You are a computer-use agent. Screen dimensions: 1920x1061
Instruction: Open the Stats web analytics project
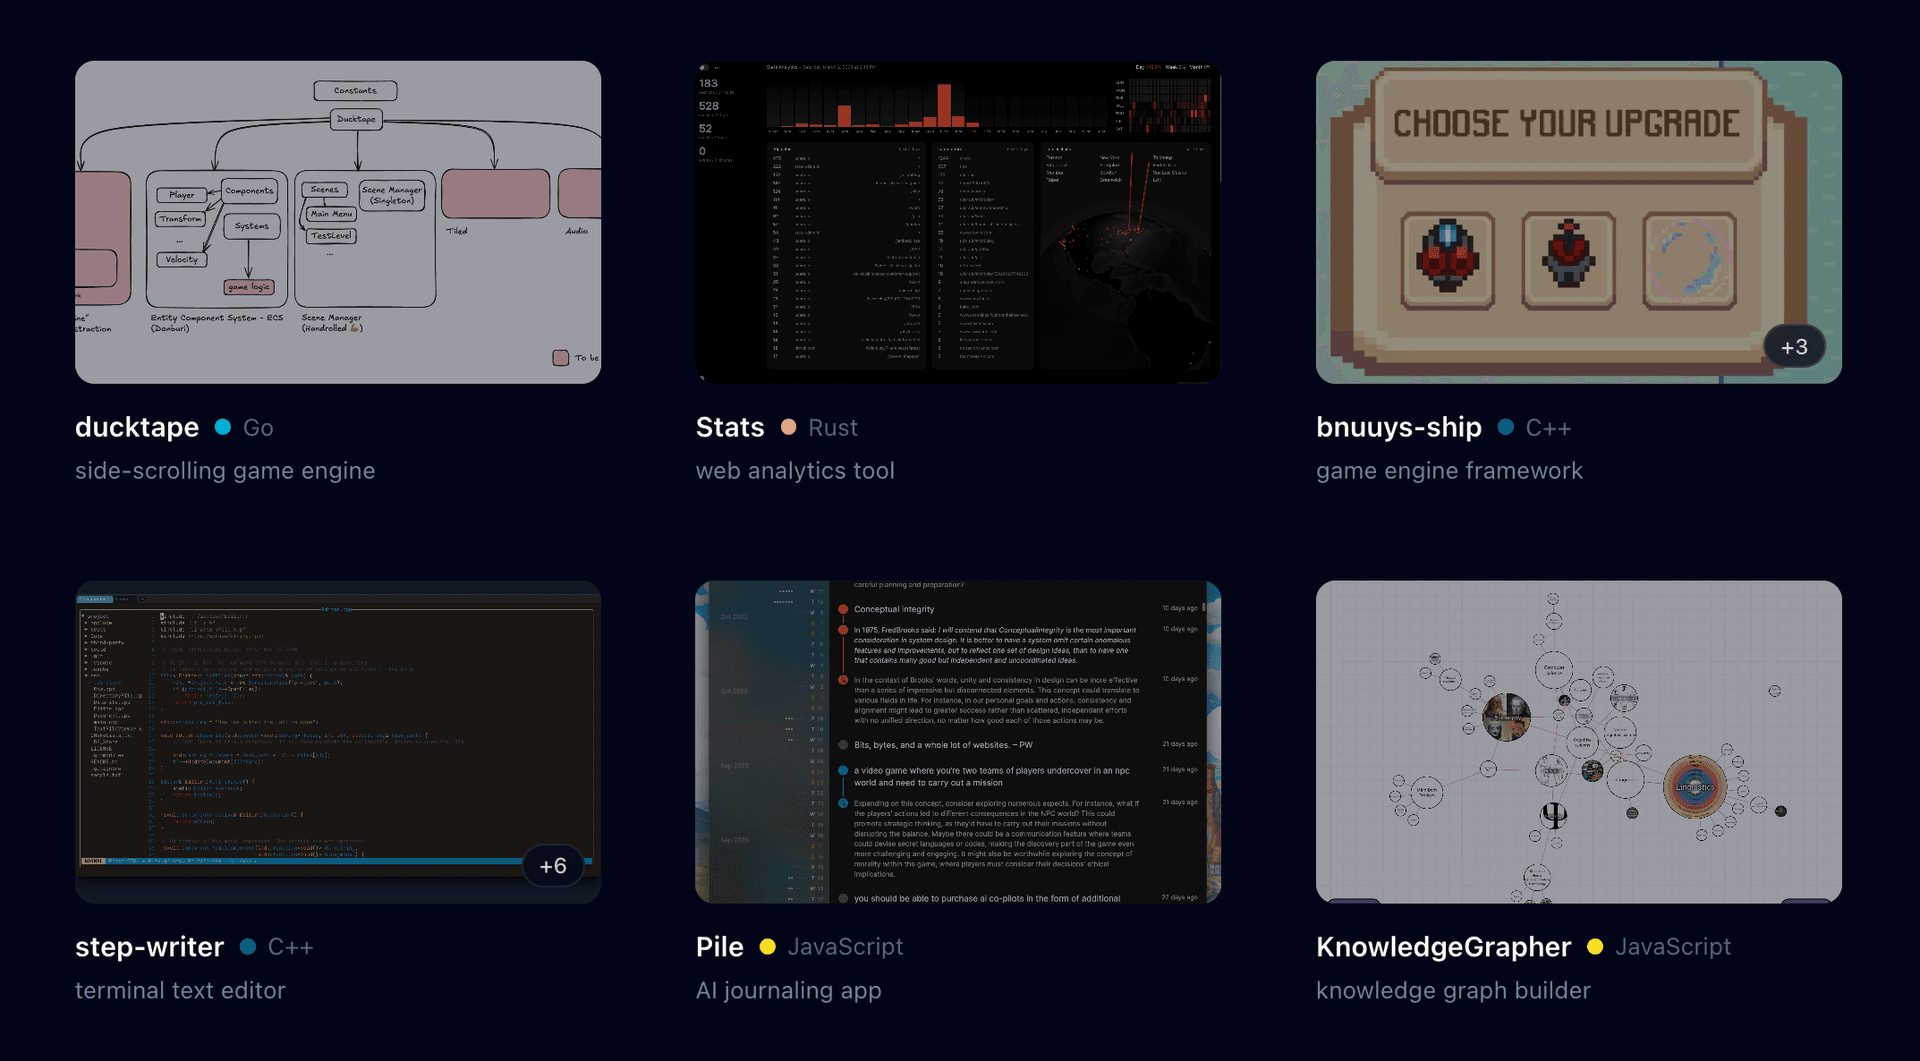point(729,427)
